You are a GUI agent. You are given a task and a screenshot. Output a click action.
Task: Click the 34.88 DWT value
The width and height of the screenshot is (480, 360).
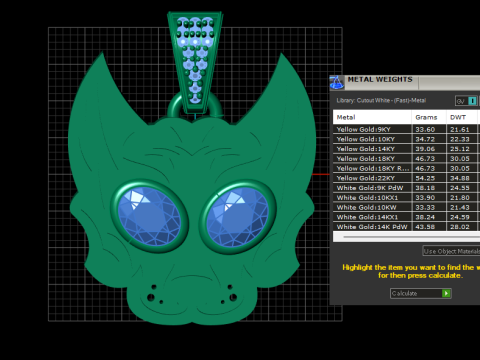[460, 178]
